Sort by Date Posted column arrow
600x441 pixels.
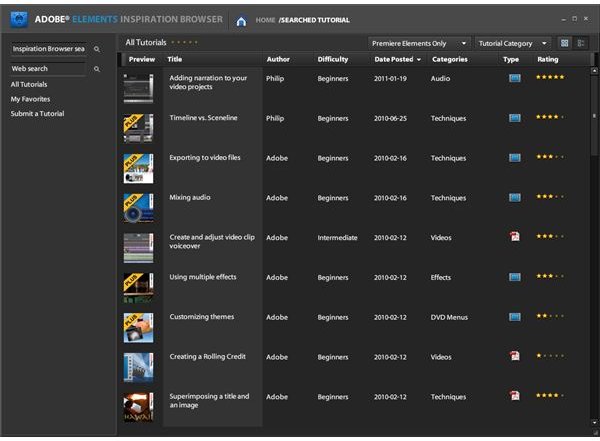(x=419, y=59)
